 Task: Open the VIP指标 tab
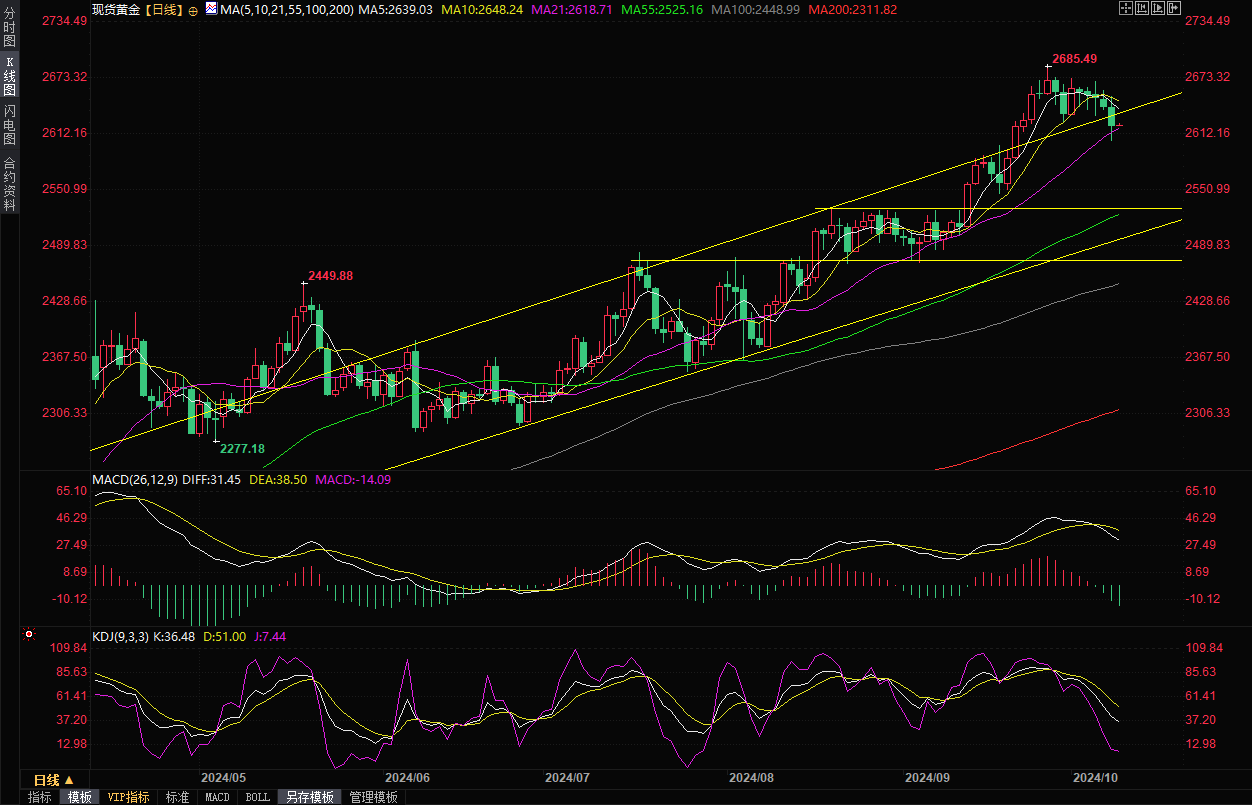[x=128, y=797]
